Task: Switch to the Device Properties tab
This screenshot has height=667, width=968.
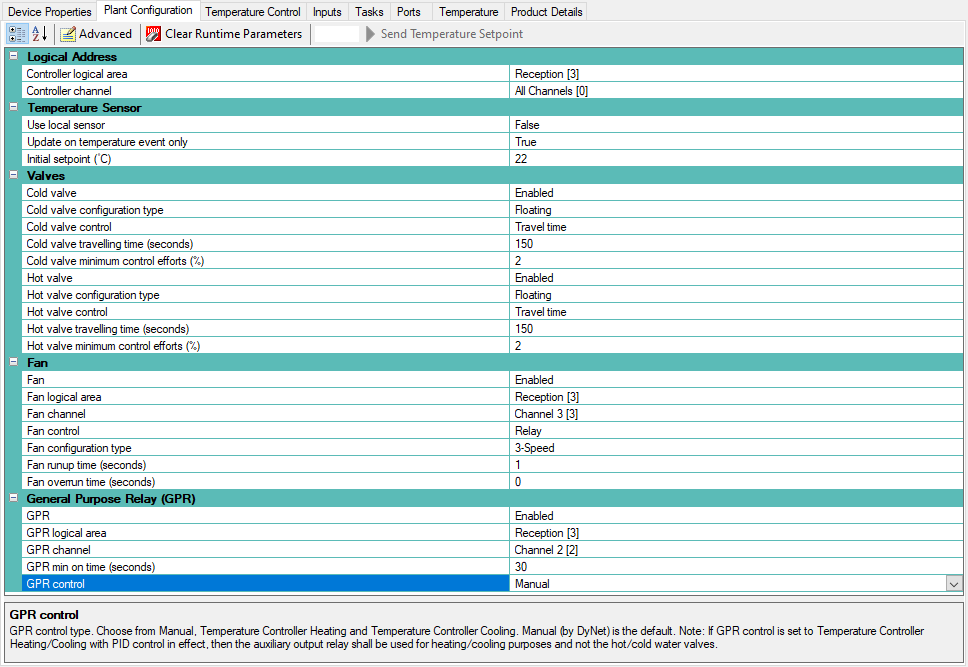Action: tap(50, 12)
